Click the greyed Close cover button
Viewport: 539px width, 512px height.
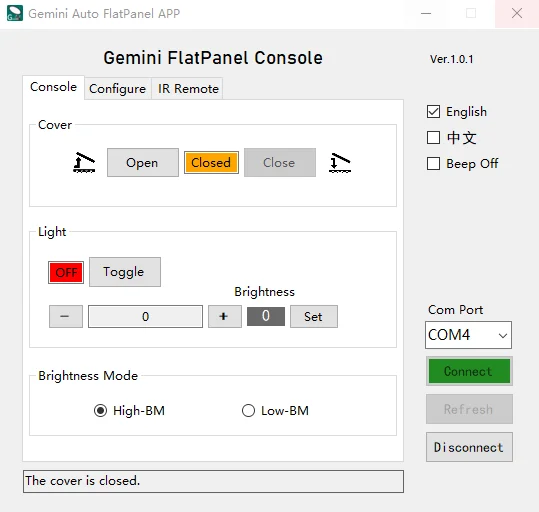[x=280, y=163]
